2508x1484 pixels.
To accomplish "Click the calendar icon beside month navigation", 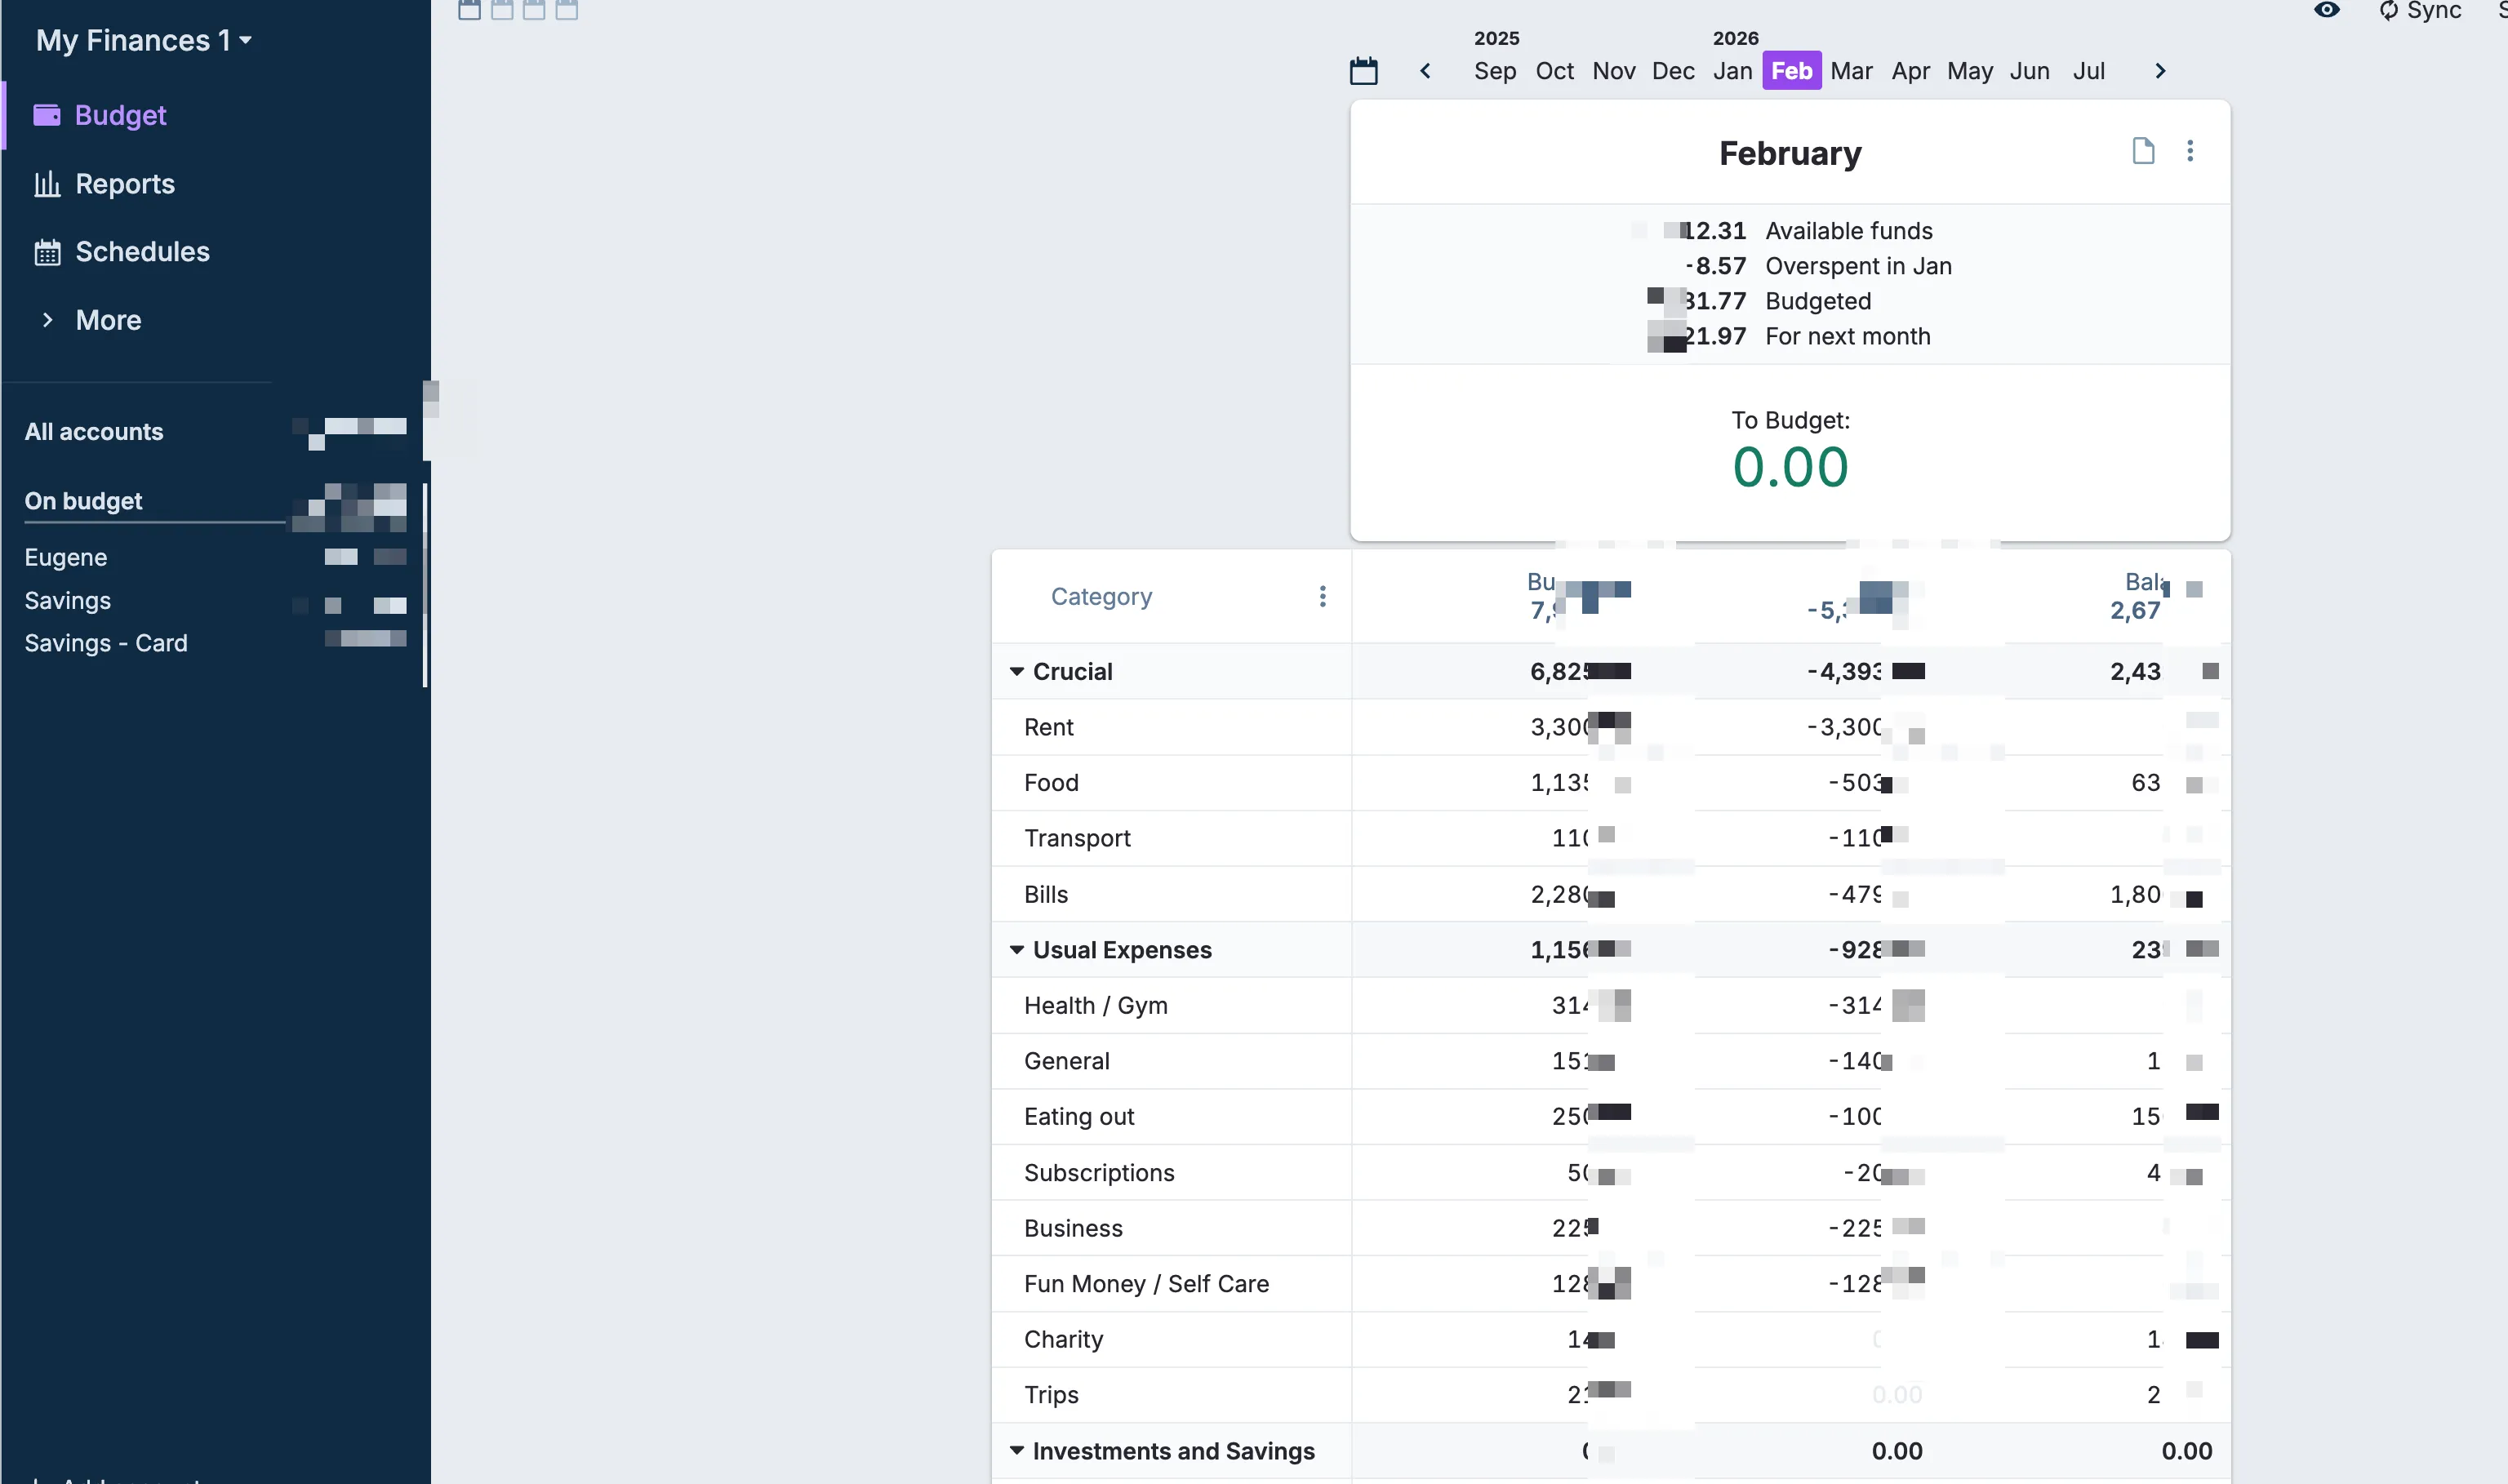I will point(1364,70).
